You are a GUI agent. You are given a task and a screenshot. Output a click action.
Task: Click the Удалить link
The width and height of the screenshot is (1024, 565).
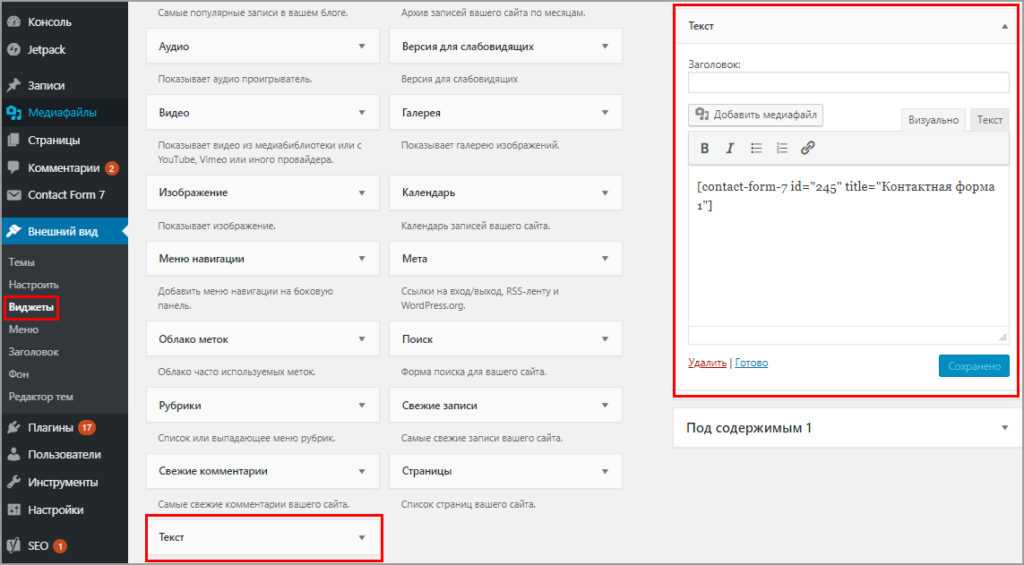707,363
